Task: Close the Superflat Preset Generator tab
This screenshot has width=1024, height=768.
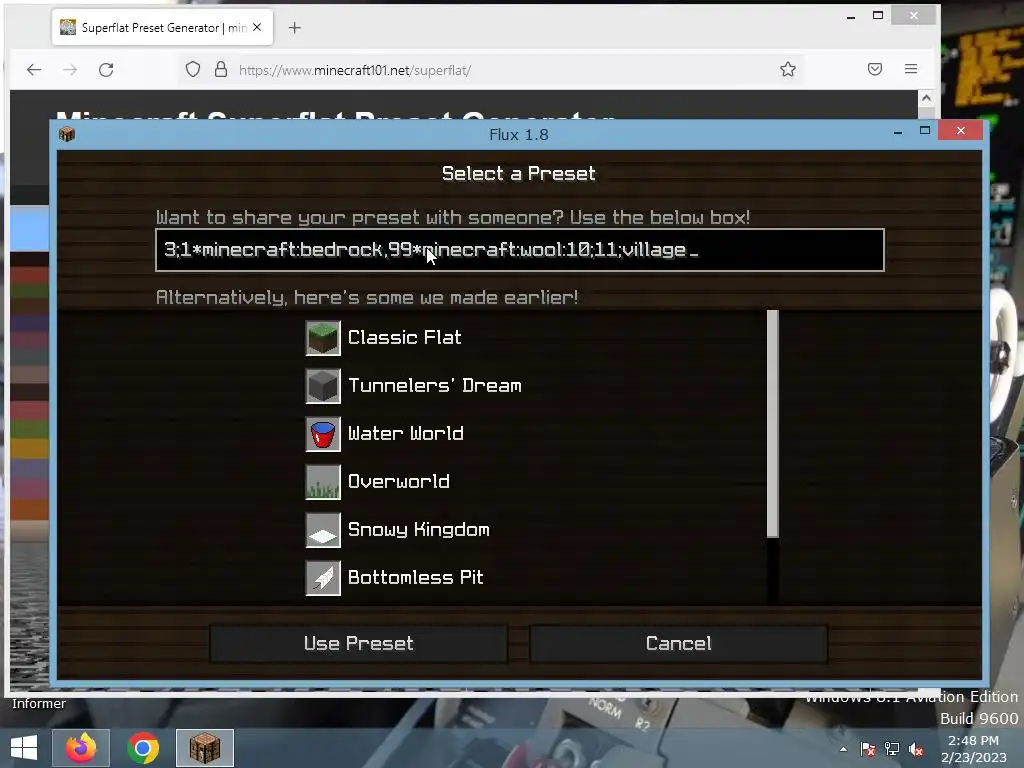Action: (257, 27)
